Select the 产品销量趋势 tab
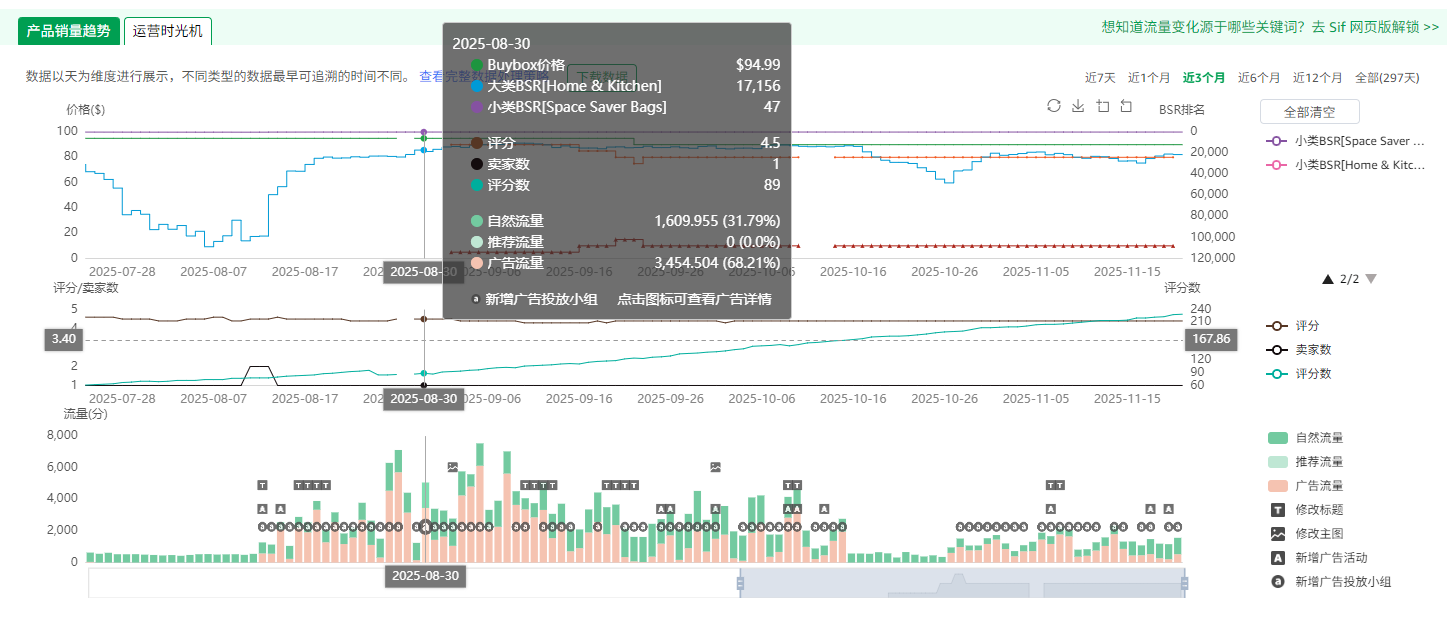 tap(69, 31)
